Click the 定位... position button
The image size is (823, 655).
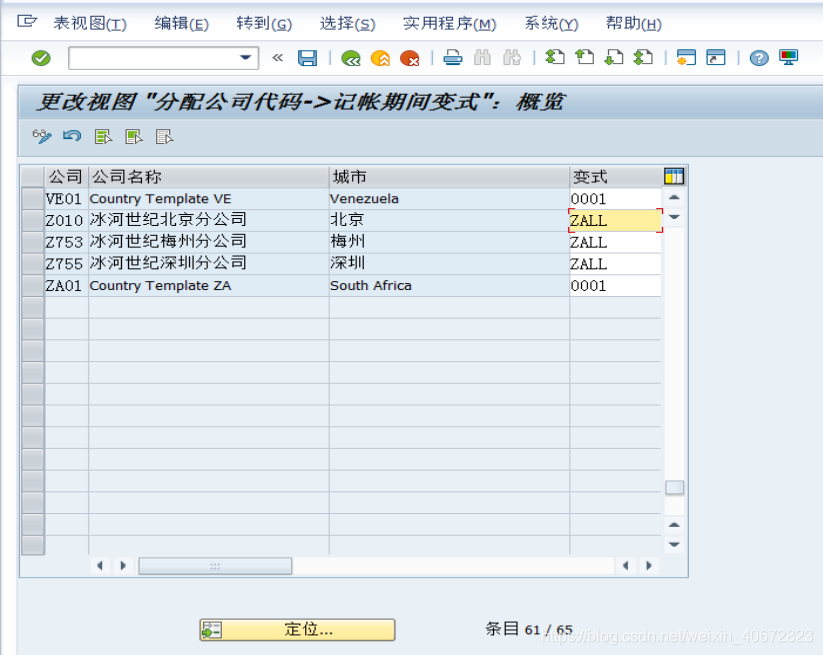click(x=297, y=629)
